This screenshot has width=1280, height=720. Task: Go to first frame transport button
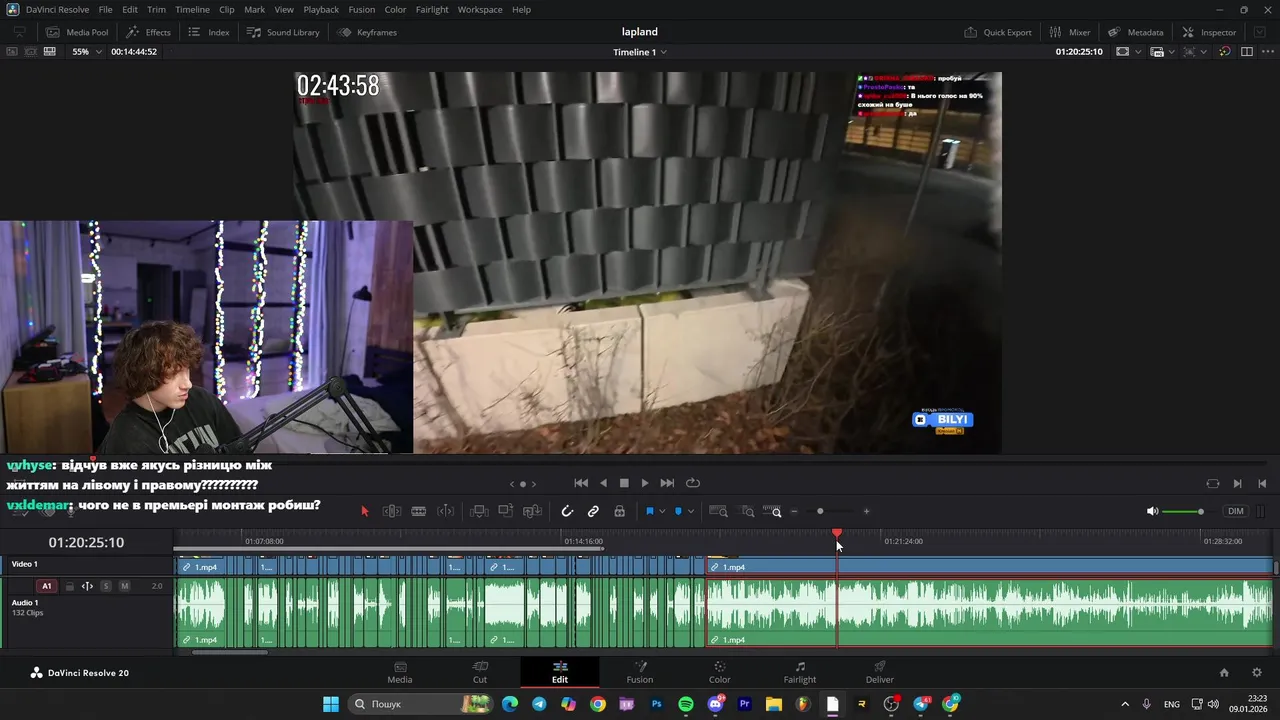pos(581,483)
